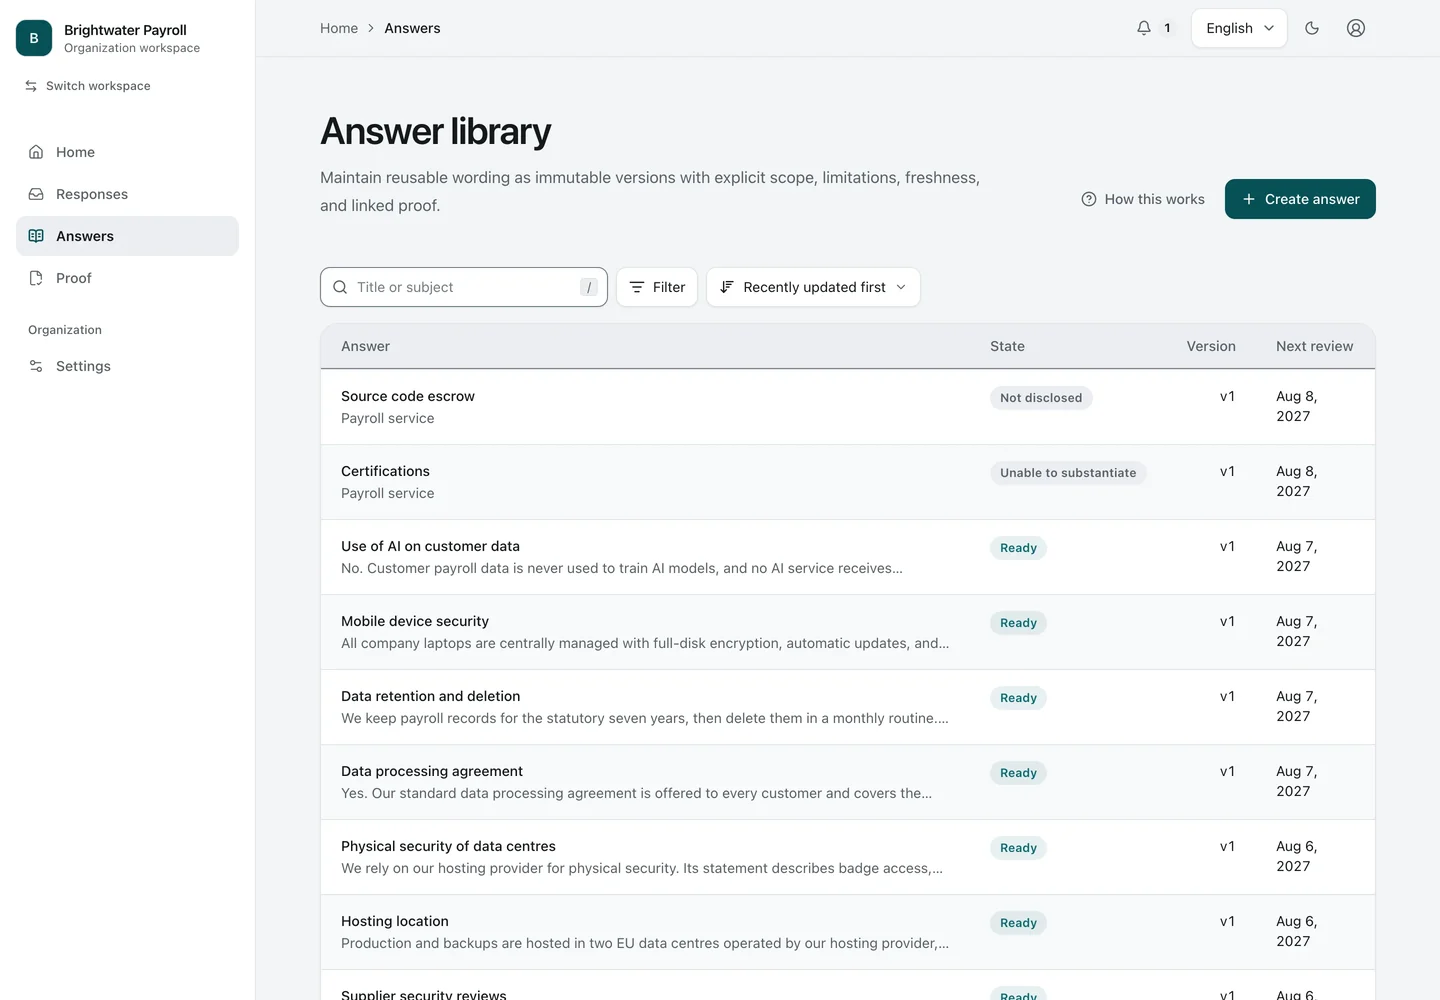Viewport: 1440px width, 1000px height.
Task: Click the Version column header
Action: pos(1211,346)
